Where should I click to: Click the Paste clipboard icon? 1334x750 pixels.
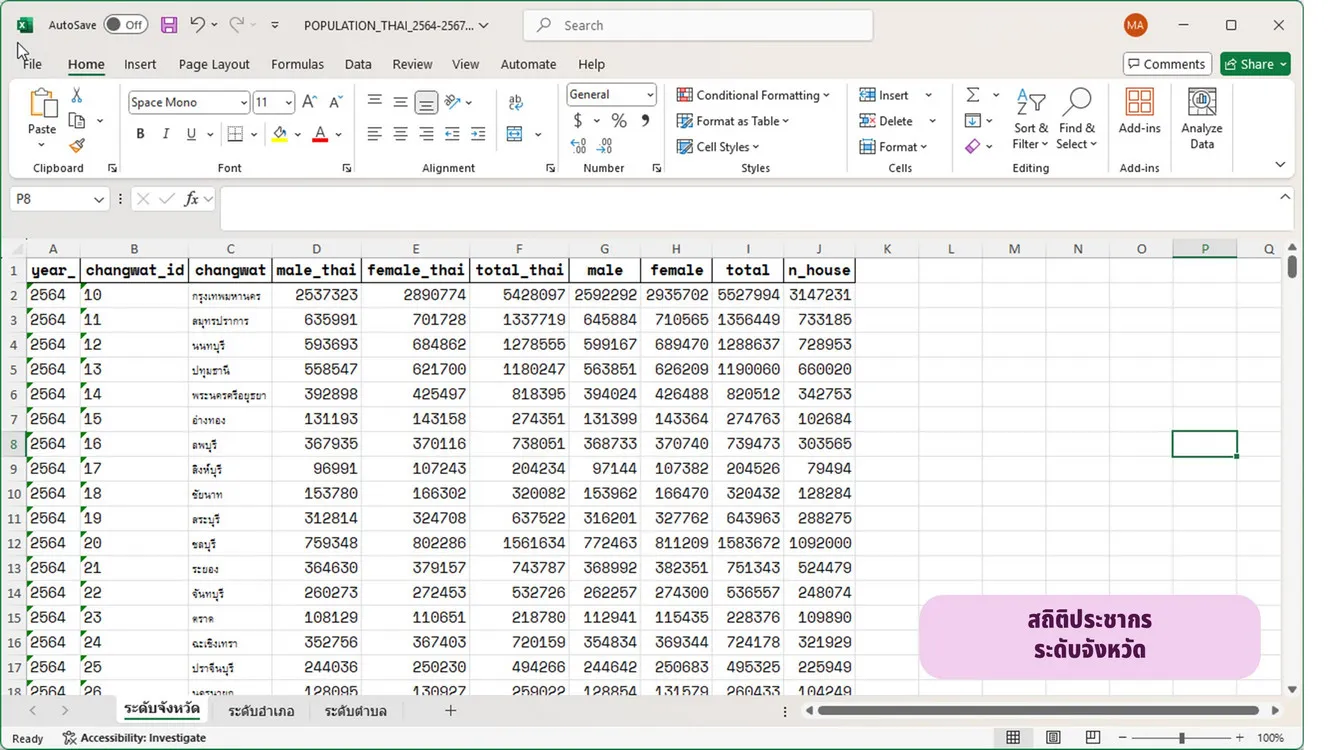point(42,103)
